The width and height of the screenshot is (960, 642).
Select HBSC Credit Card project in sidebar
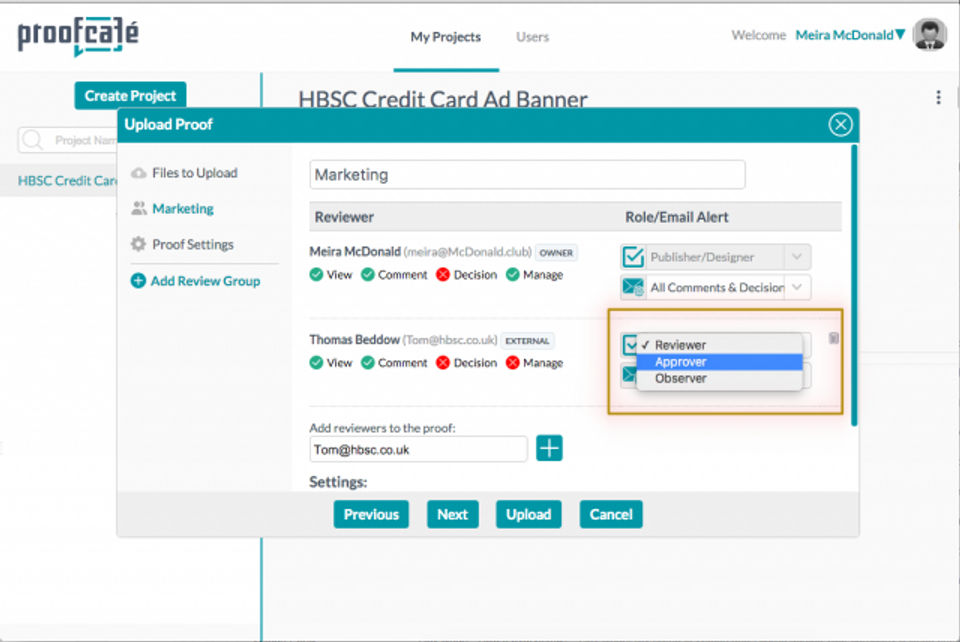[67, 181]
